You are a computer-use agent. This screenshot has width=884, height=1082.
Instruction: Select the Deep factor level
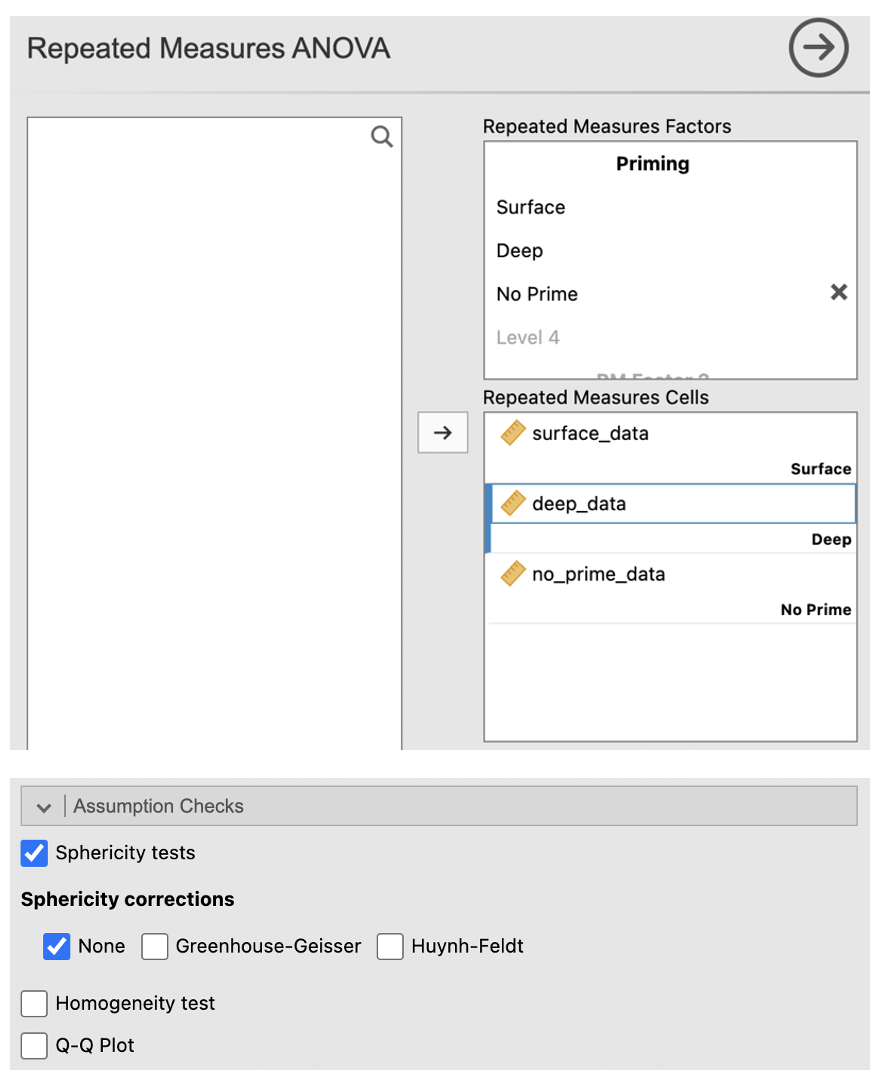pyautogui.click(x=520, y=250)
